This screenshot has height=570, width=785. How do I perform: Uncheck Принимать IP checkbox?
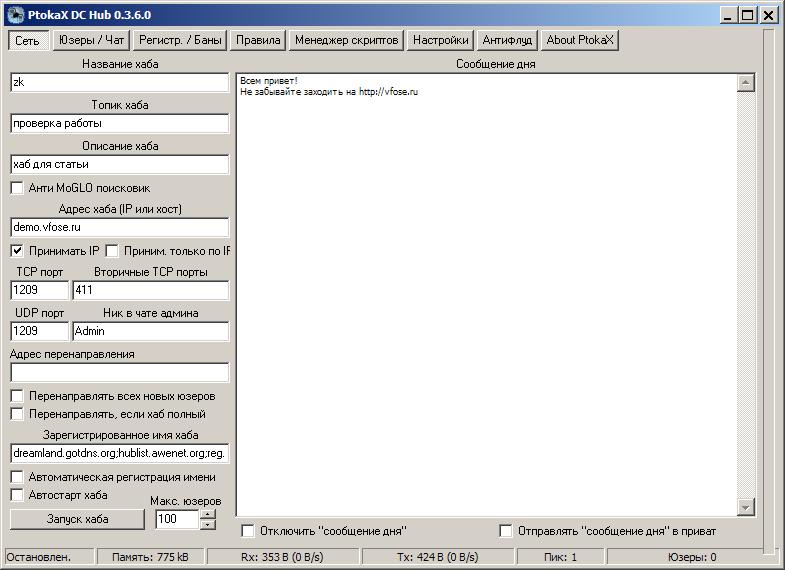[17, 250]
